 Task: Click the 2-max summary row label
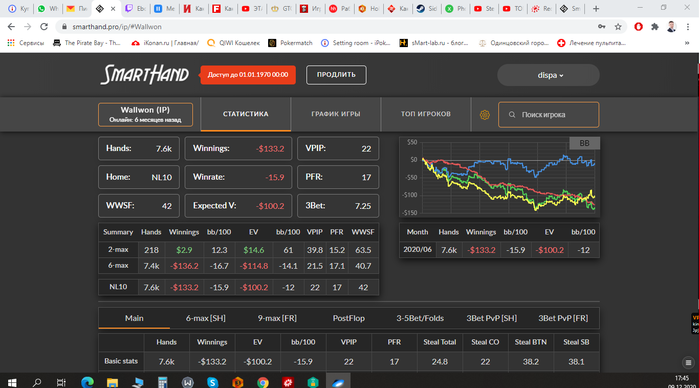click(x=118, y=250)
